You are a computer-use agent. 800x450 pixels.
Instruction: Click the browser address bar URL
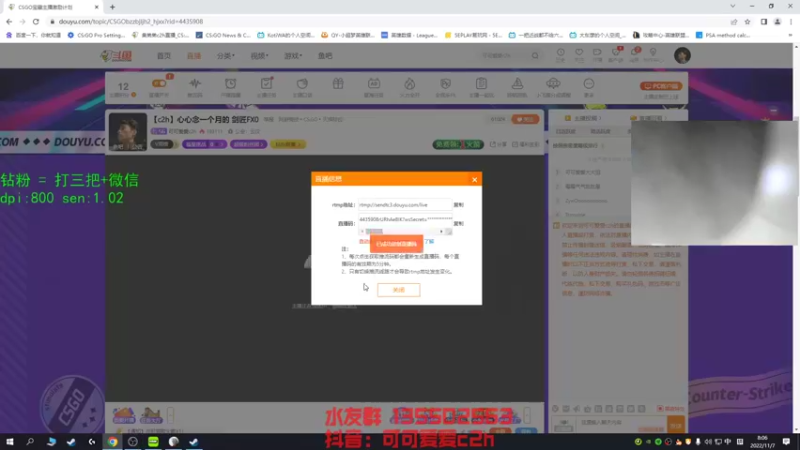click(131, 21)
